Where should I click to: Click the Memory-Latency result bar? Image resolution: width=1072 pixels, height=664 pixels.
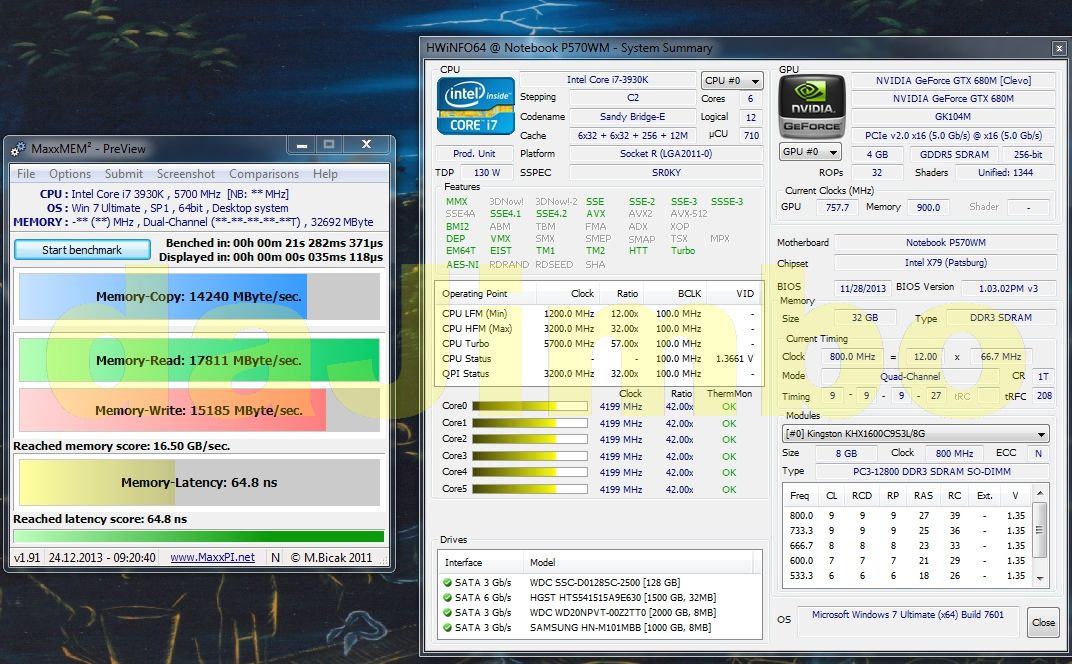199,482
